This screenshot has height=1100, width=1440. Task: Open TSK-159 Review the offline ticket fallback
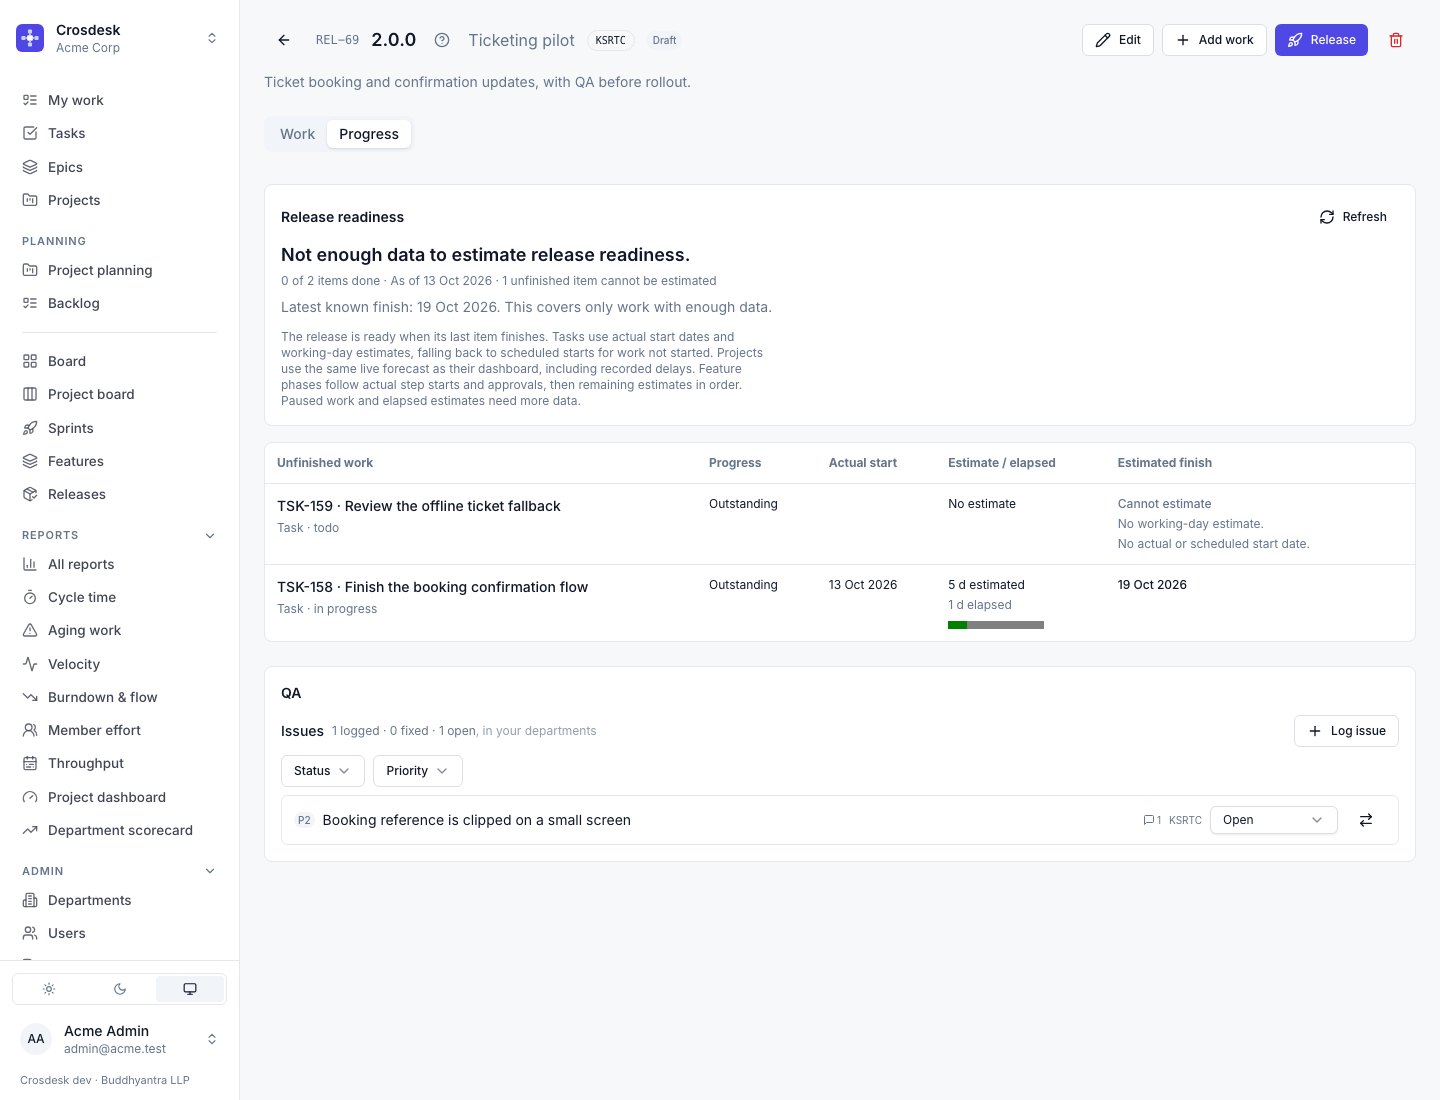[419, 506]
